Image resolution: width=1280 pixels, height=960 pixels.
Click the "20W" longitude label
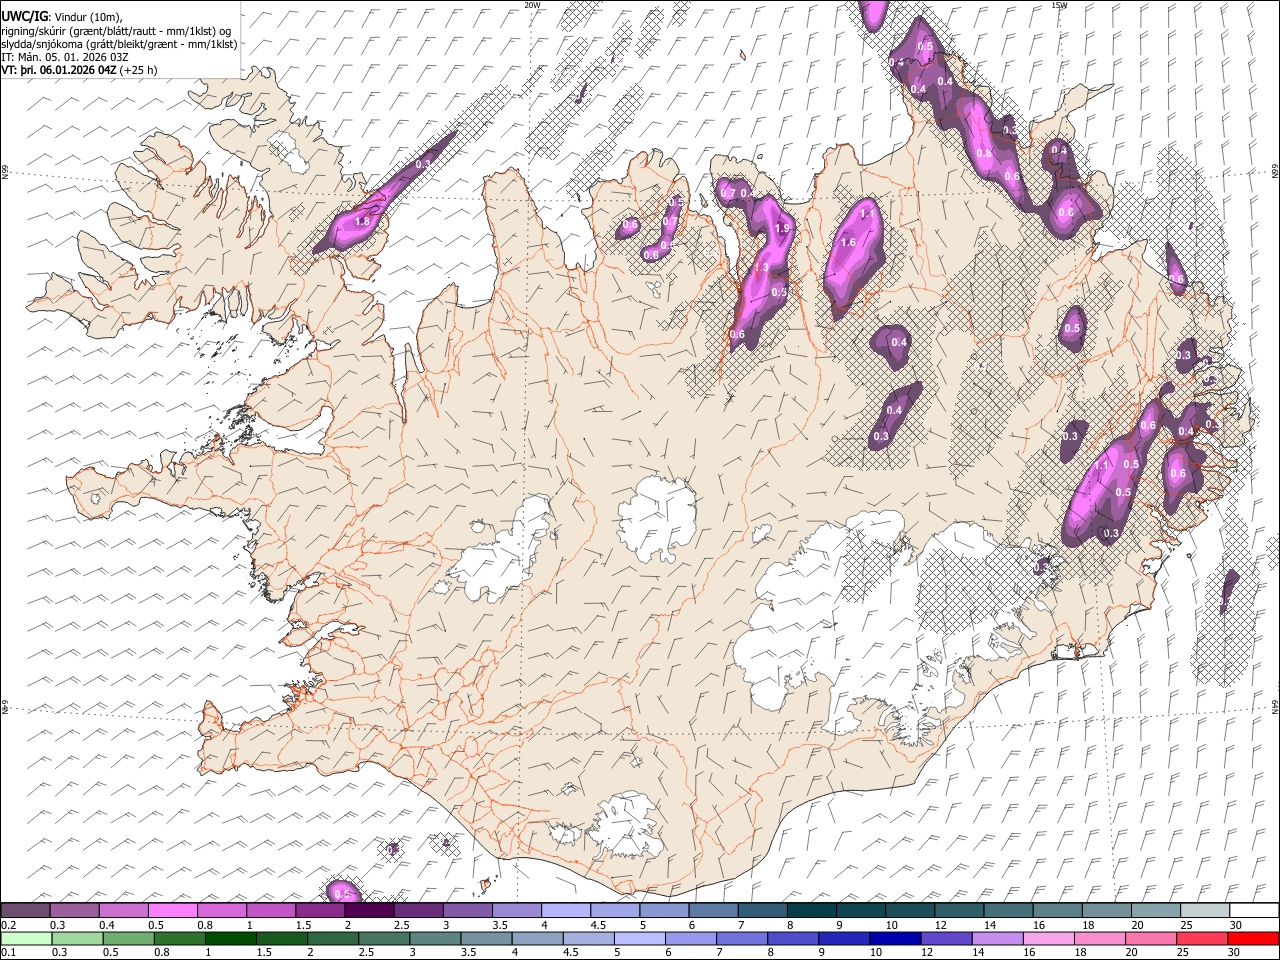pyautogui.click(x=532, y=5)
